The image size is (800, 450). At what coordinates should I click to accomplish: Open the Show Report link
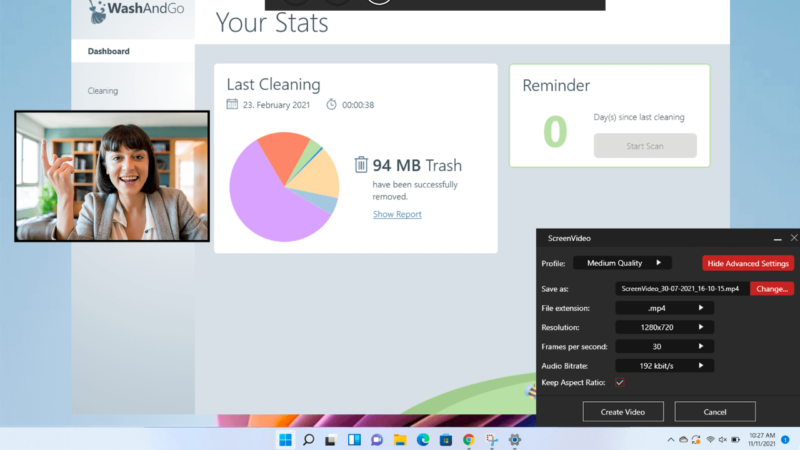point(397,214)
